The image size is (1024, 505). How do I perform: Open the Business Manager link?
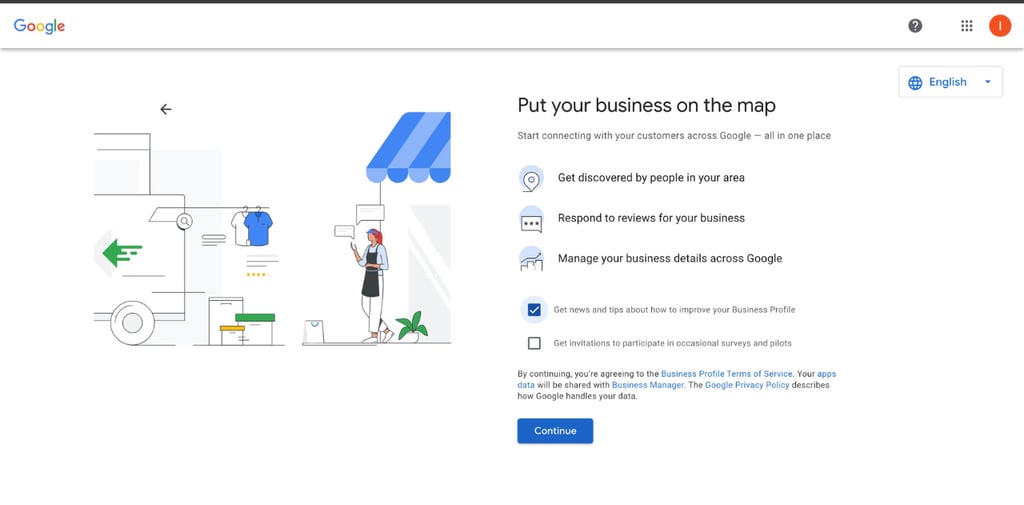click(x=648, y=385)
